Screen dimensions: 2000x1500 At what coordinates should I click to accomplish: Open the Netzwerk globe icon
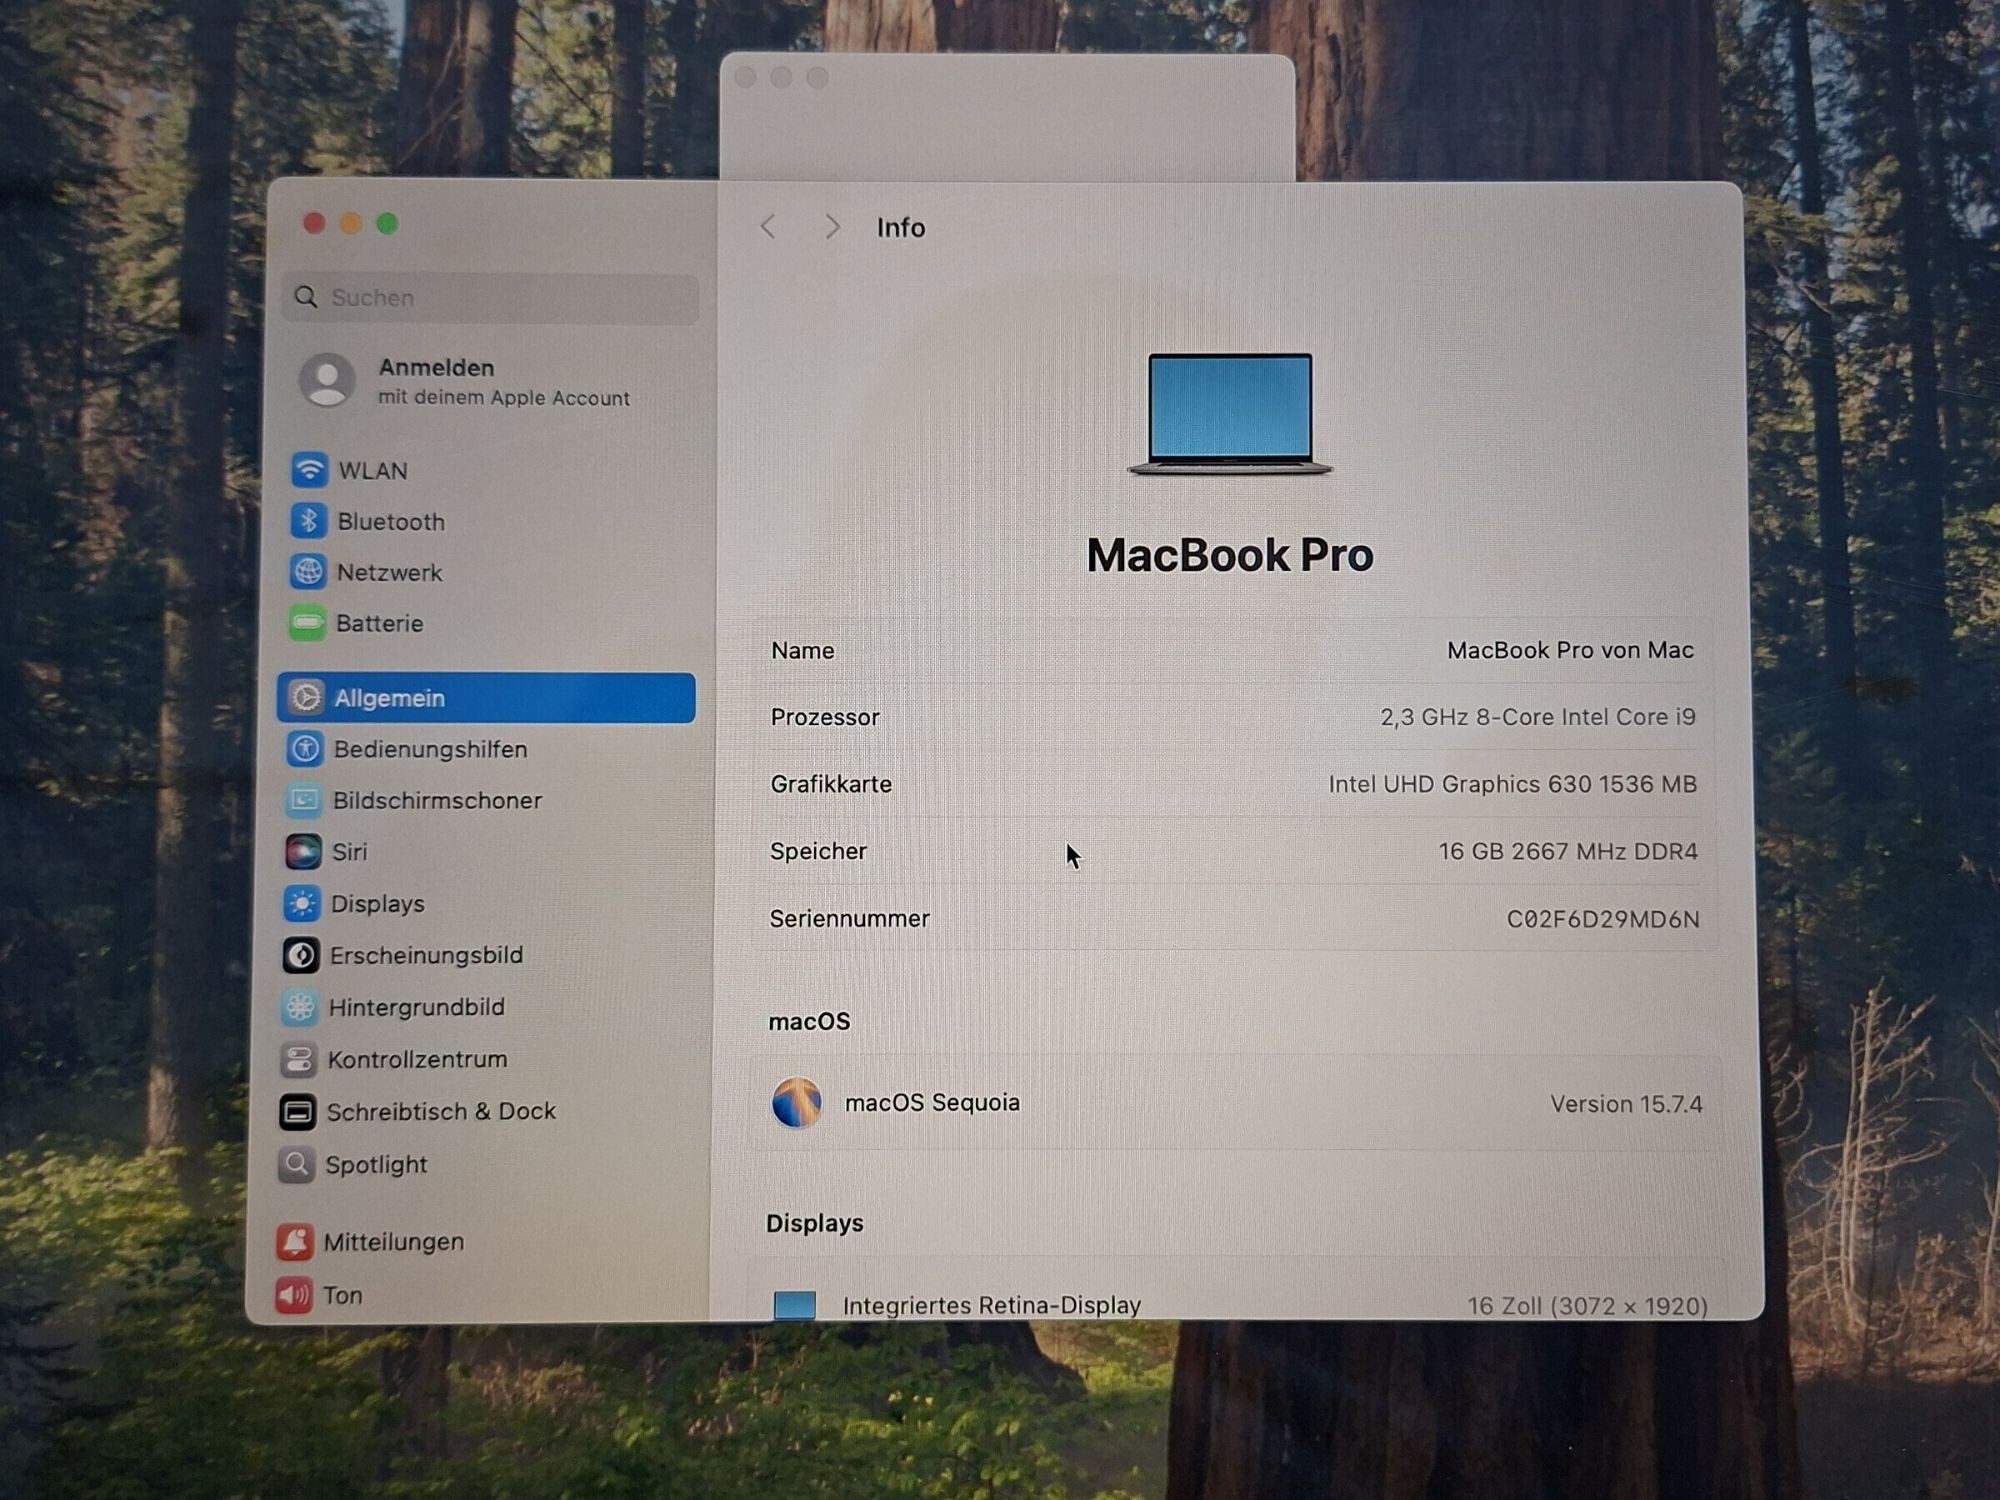(x=307, y=571)
